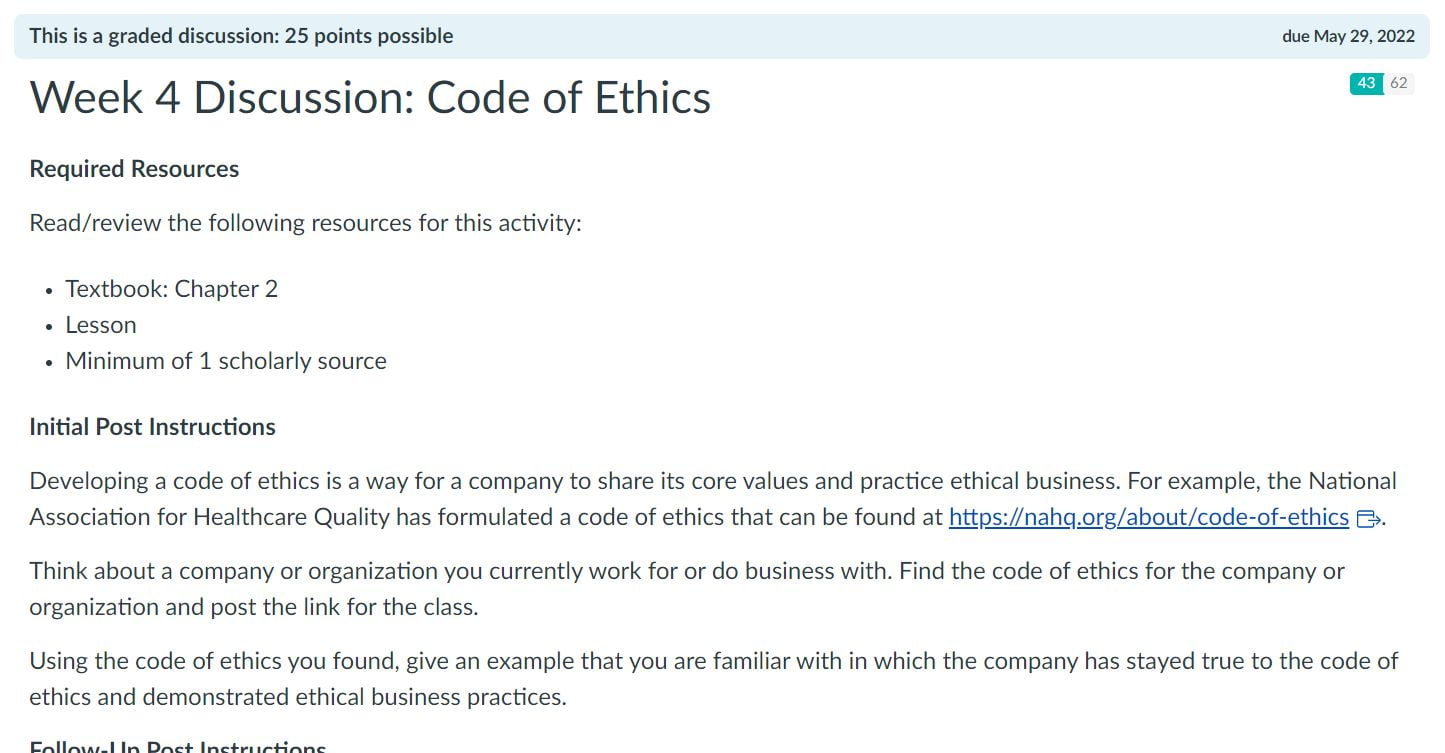
Task: Open the nahq.org code-of-ethics link
Action: pos(1148,517)
